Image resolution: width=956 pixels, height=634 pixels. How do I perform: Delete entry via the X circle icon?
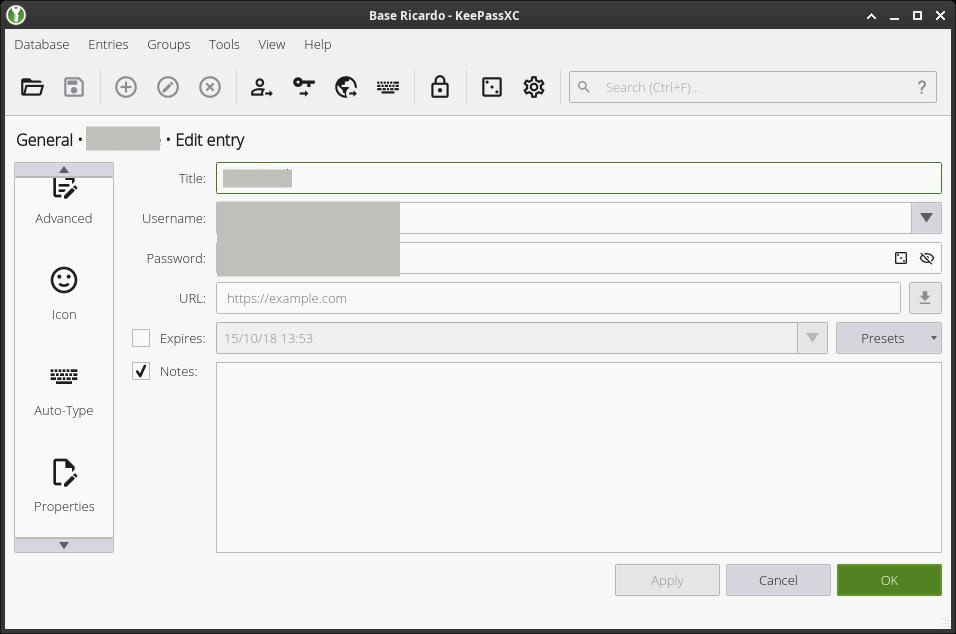(210, 87)
